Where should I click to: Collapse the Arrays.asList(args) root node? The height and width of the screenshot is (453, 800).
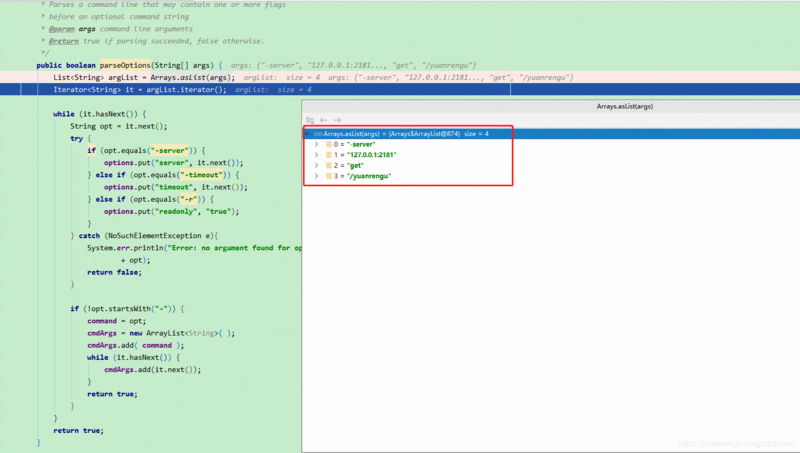(x=308, y=134)
